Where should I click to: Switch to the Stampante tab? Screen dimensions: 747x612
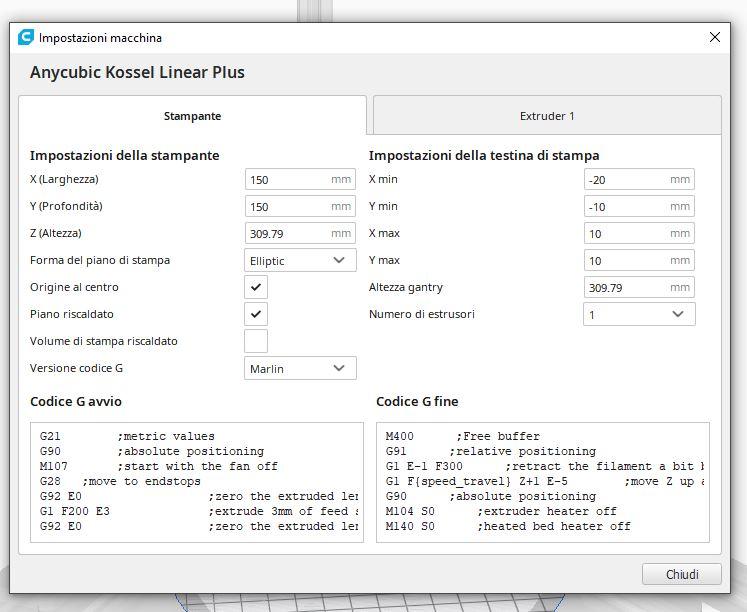click(x=192, y=116)
